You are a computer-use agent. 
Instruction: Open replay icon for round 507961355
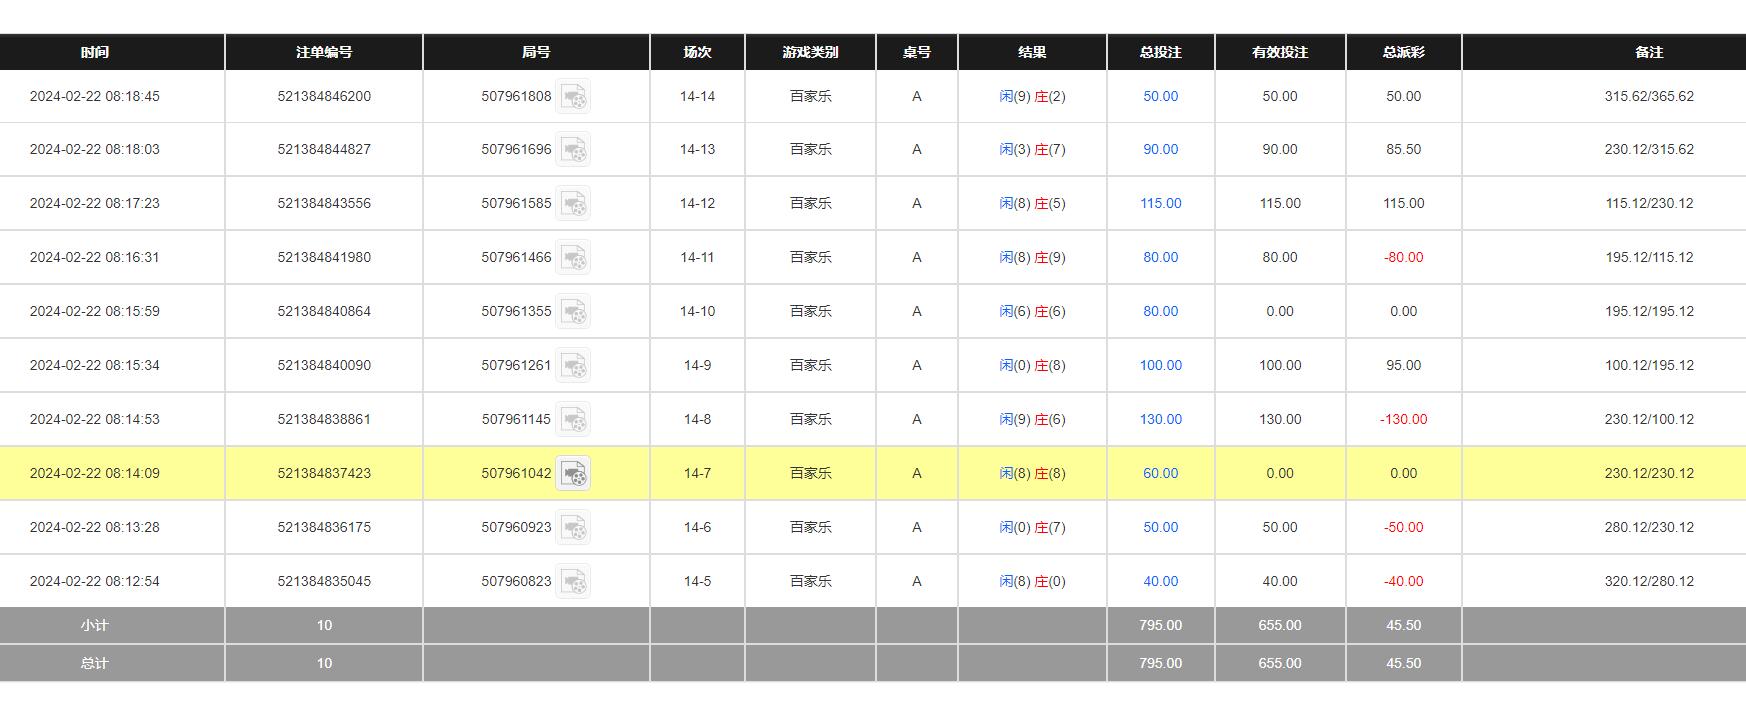point(573,312)
